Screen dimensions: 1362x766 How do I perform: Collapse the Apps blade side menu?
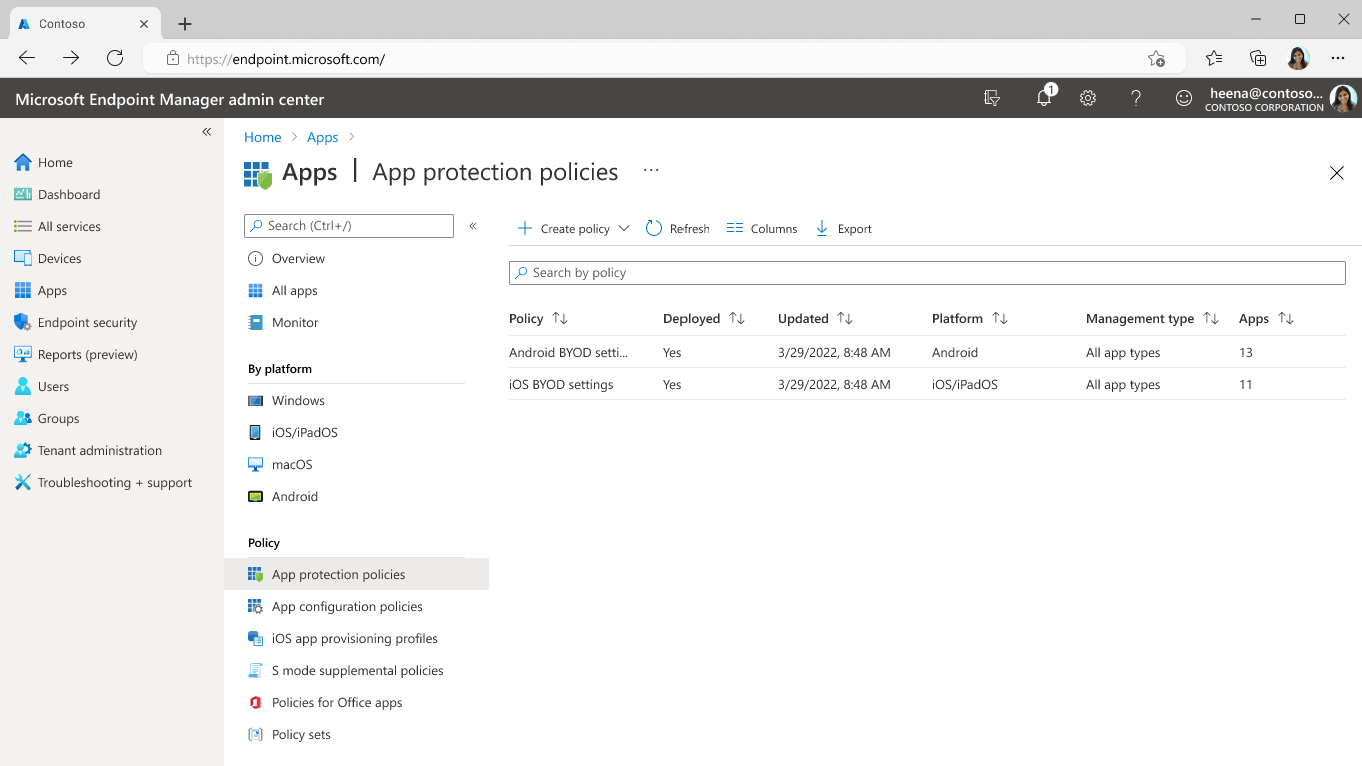pyautogui.click(x=473, y=226)
